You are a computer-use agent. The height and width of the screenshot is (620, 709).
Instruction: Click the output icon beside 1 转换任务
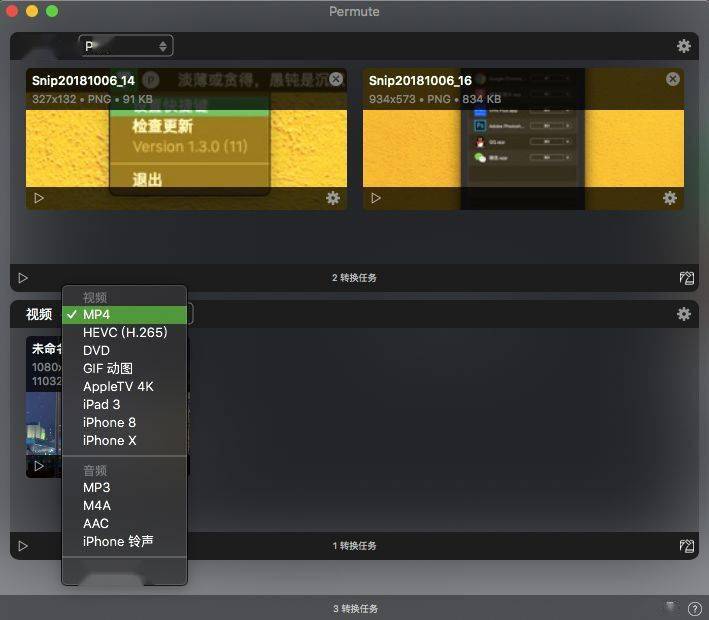point(687,546)
